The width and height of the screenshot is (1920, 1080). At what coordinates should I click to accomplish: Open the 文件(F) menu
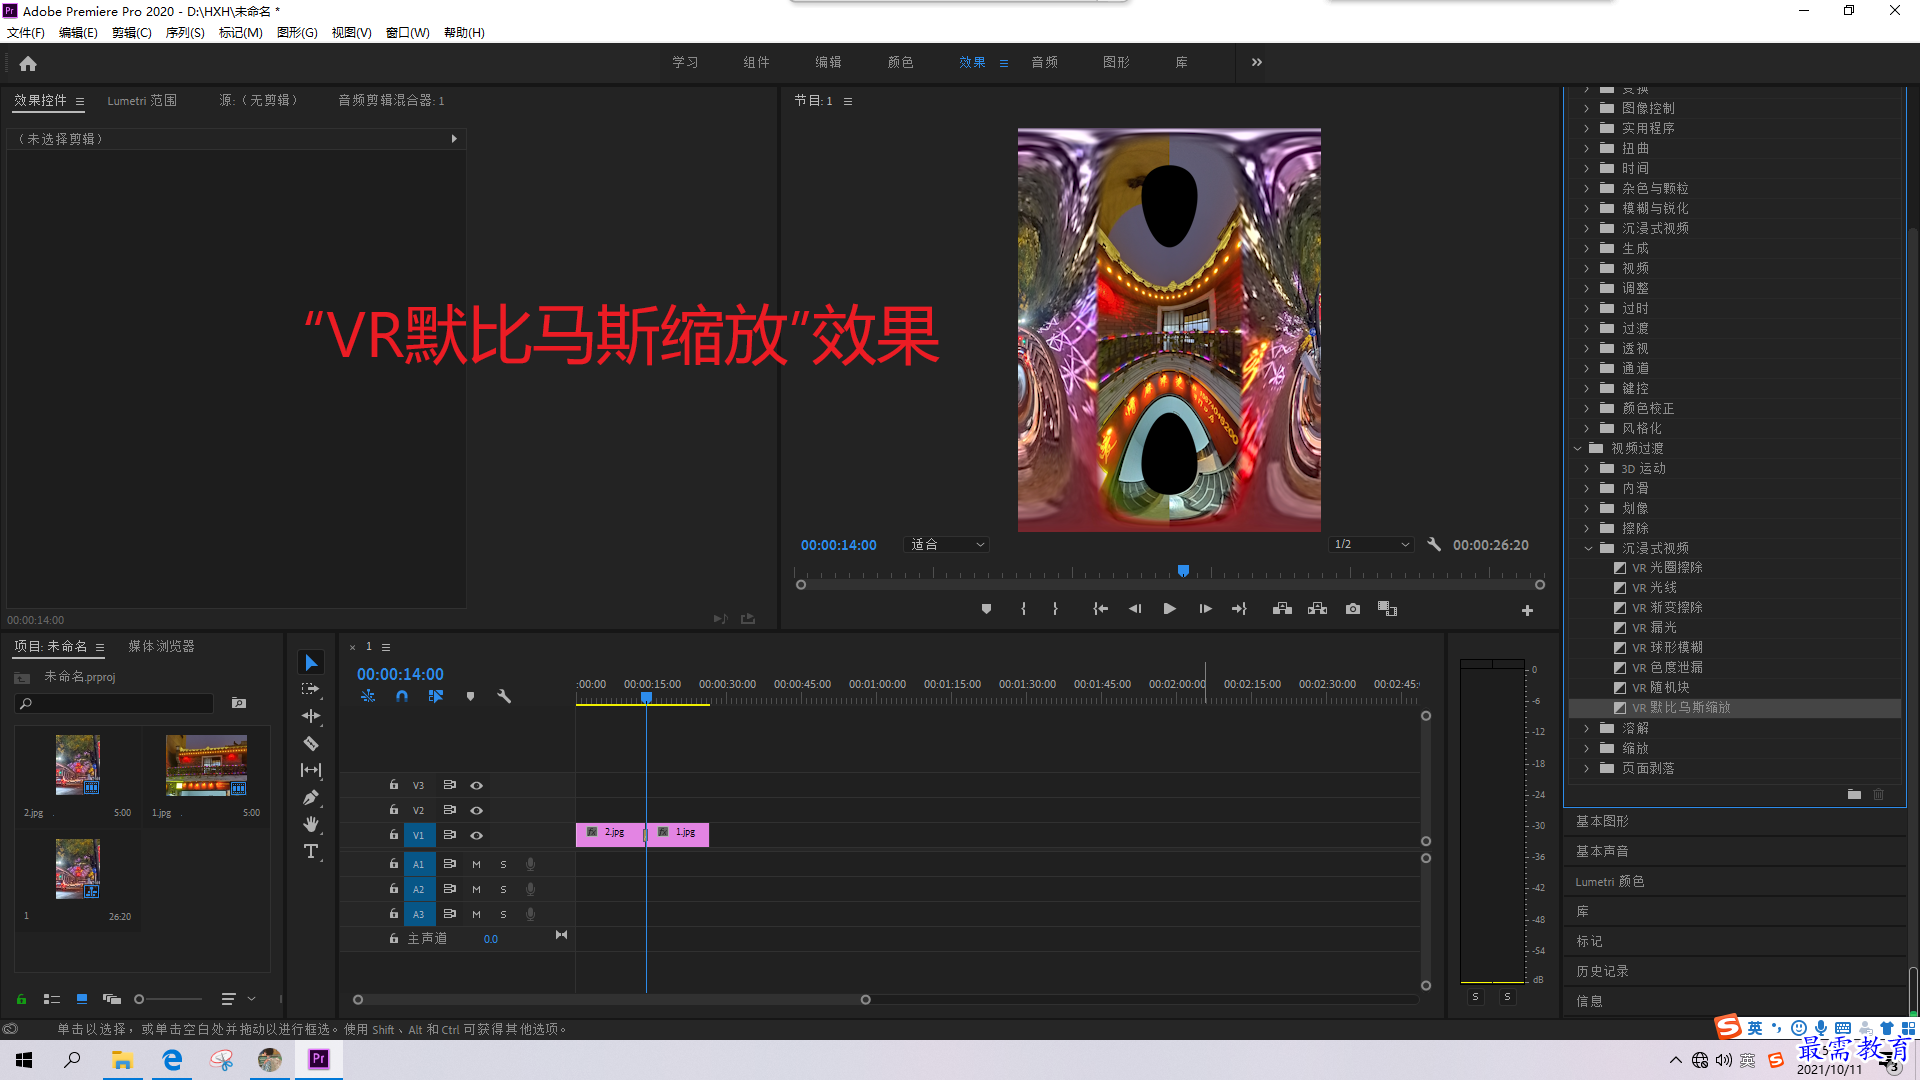[26, 33]
